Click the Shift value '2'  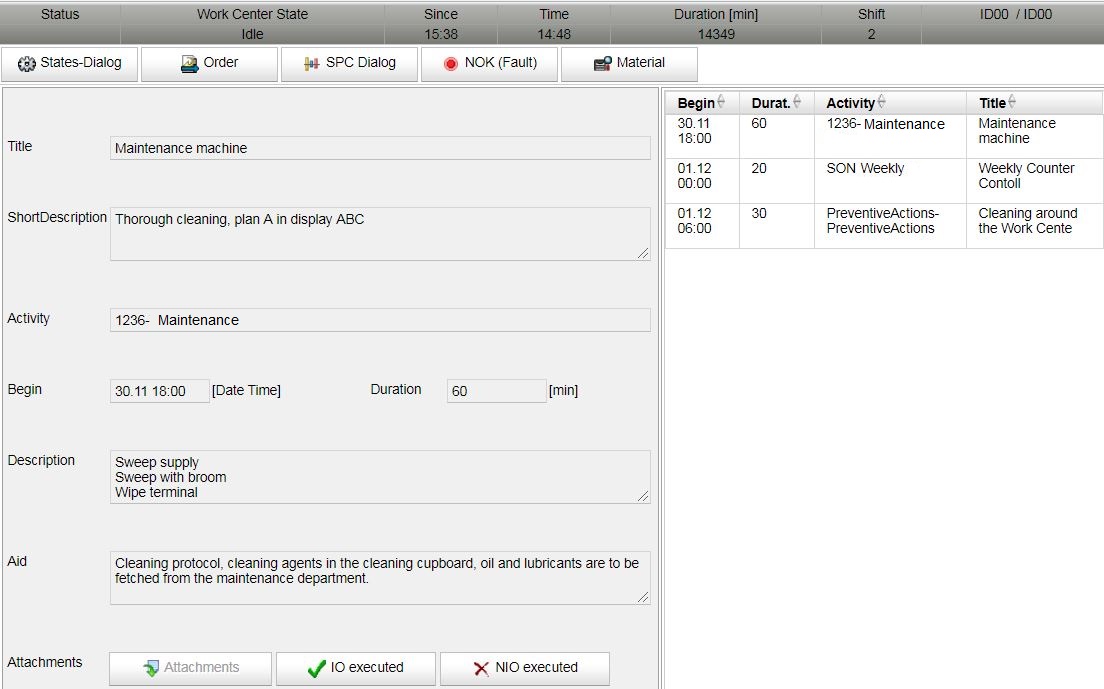point(871,34)
